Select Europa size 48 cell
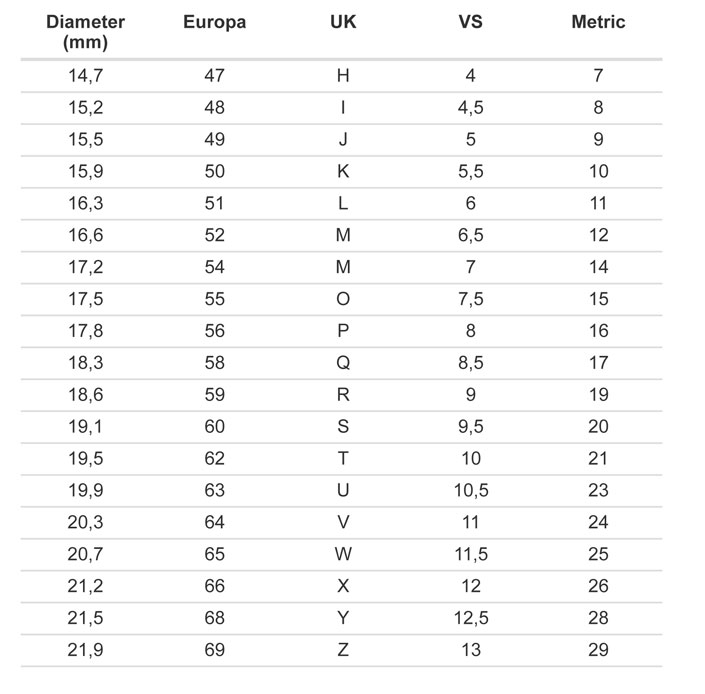This screenshot has height=694, width=705. coord(214,107)
